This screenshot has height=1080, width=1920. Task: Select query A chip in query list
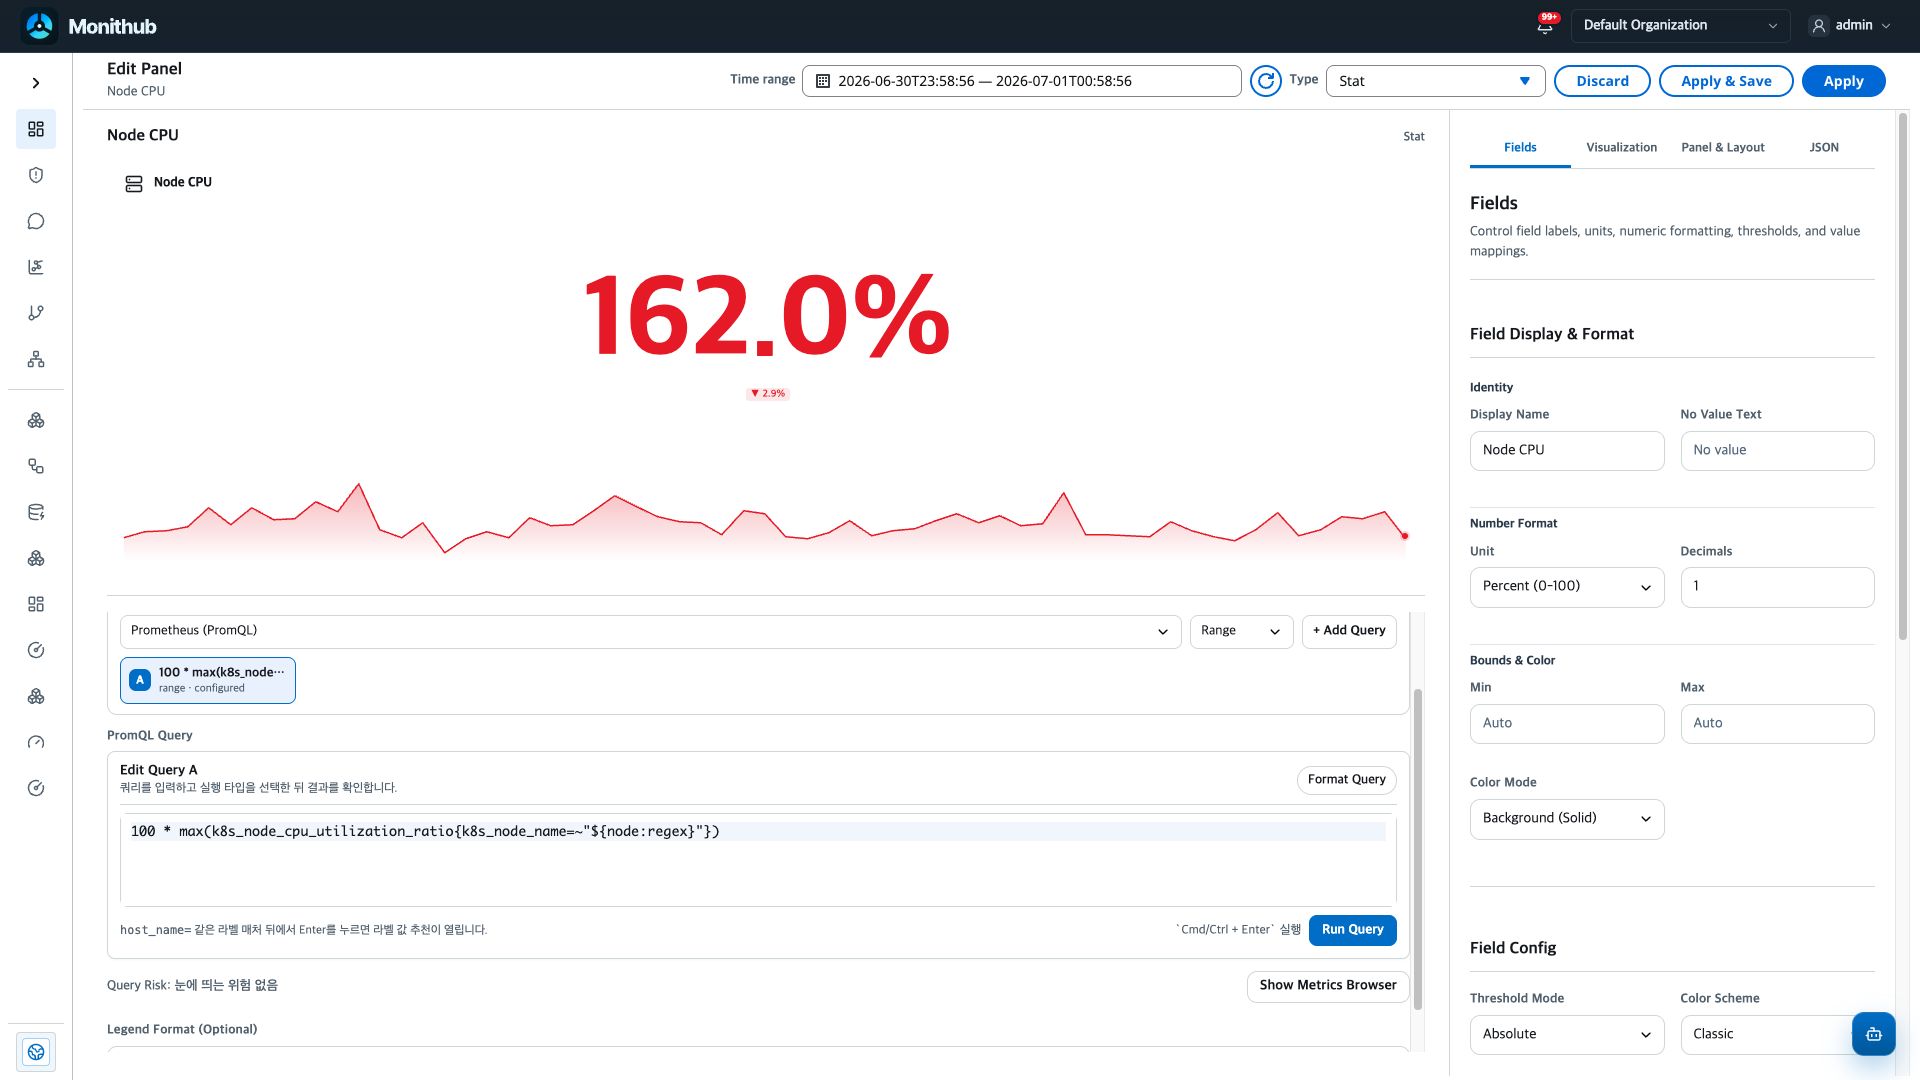click(x=208, y=680)
